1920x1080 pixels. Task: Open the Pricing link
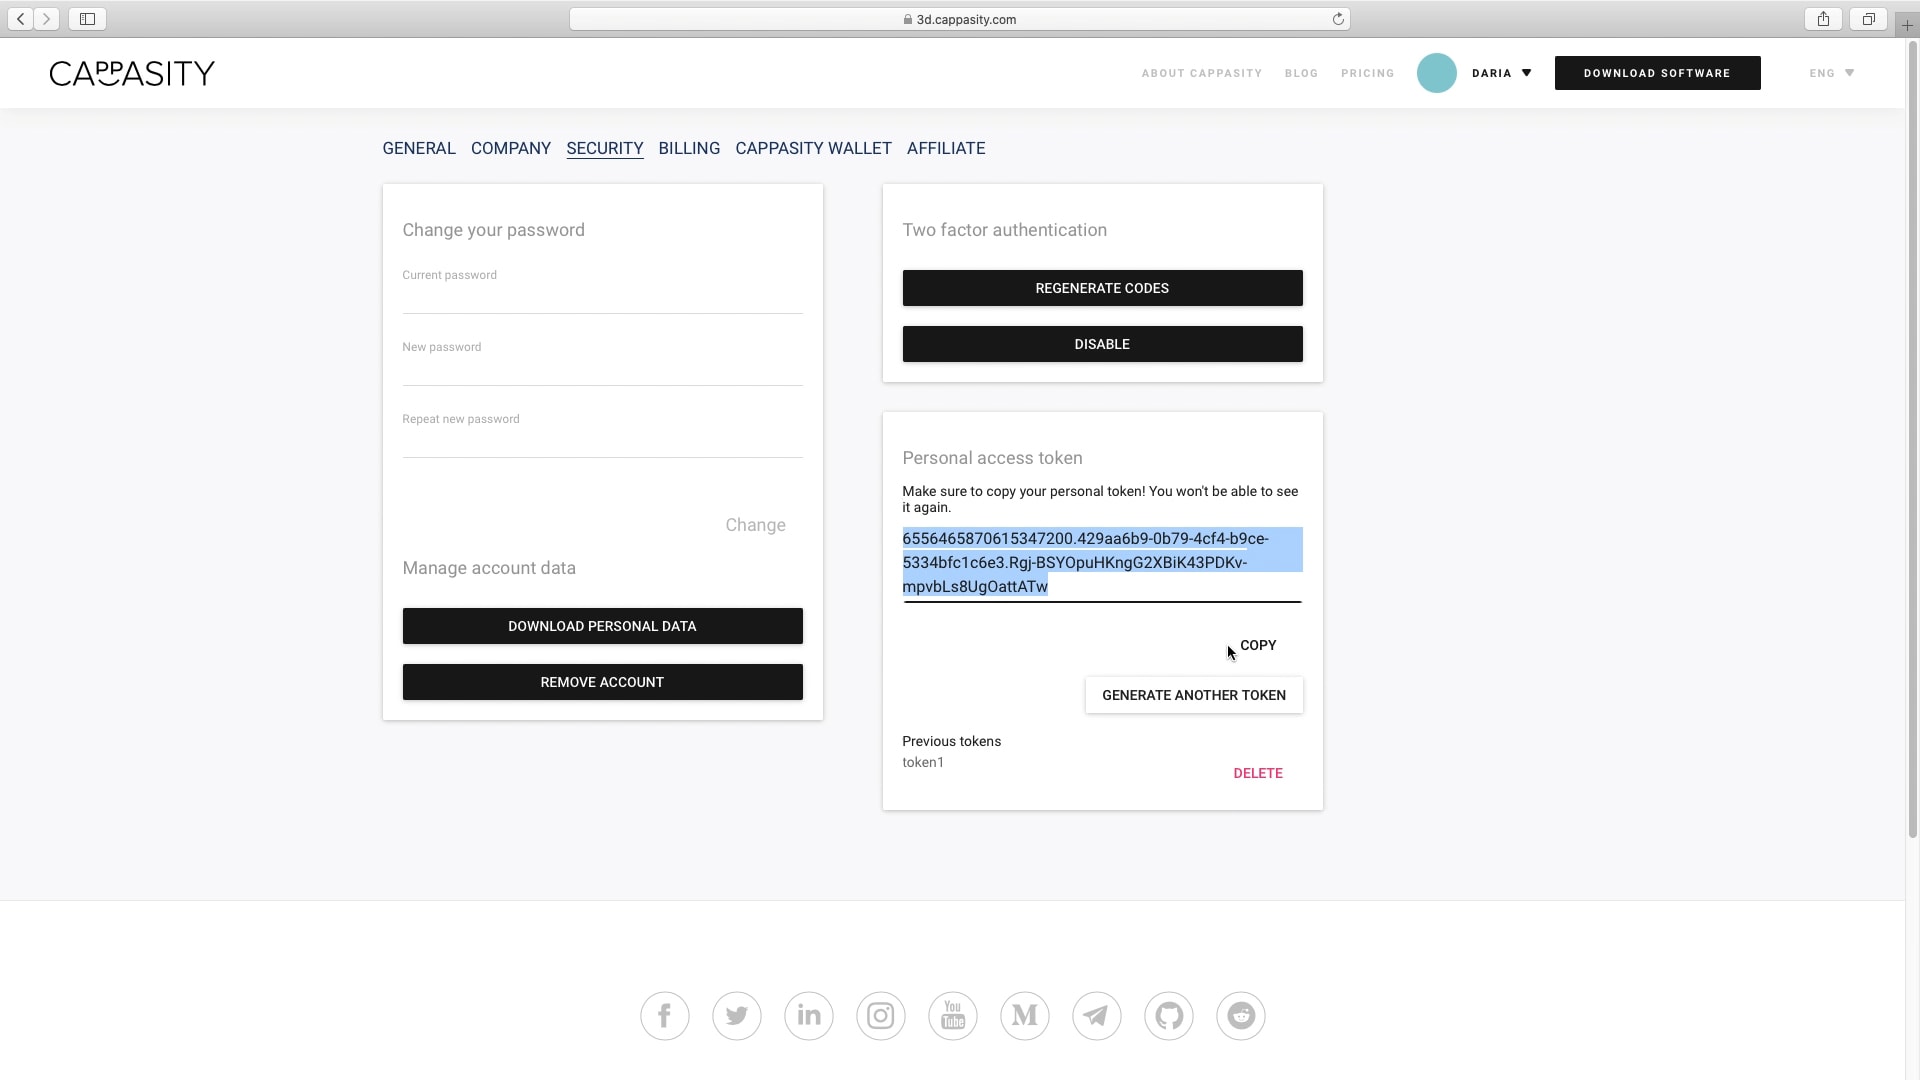pos(1367,73)
